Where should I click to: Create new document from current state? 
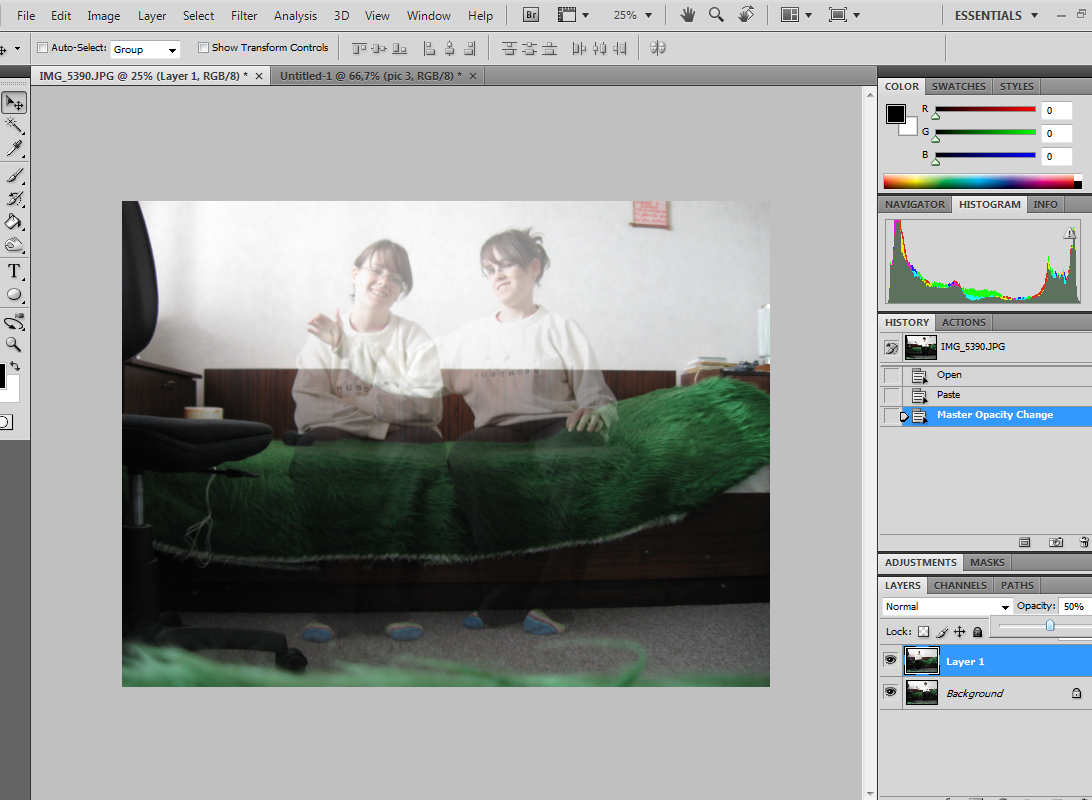(x=1024, y=542)
